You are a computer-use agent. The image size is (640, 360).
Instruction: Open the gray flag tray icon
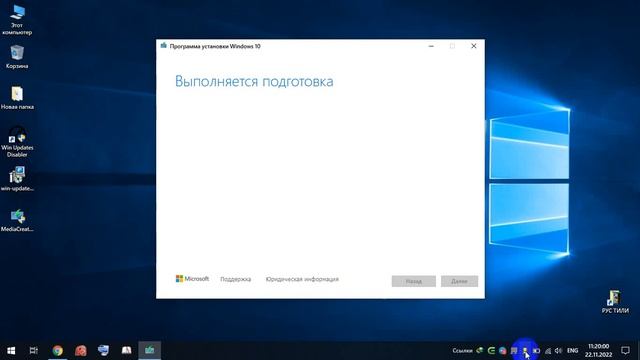point(514,351)
